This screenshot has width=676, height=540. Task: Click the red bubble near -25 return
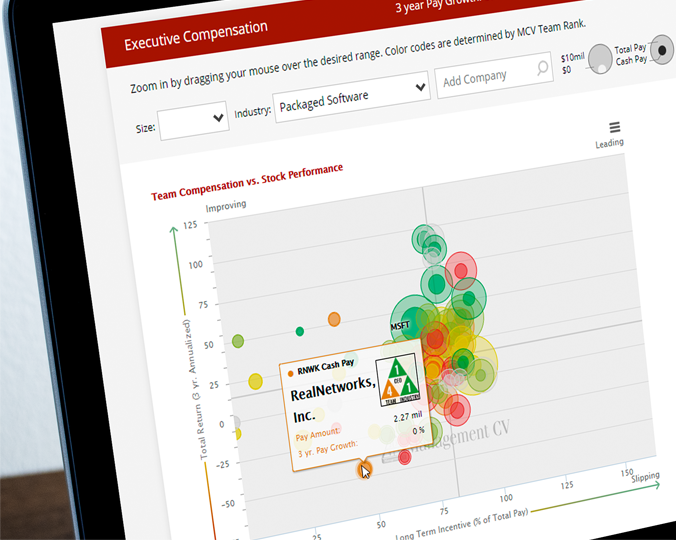(404, 457)
